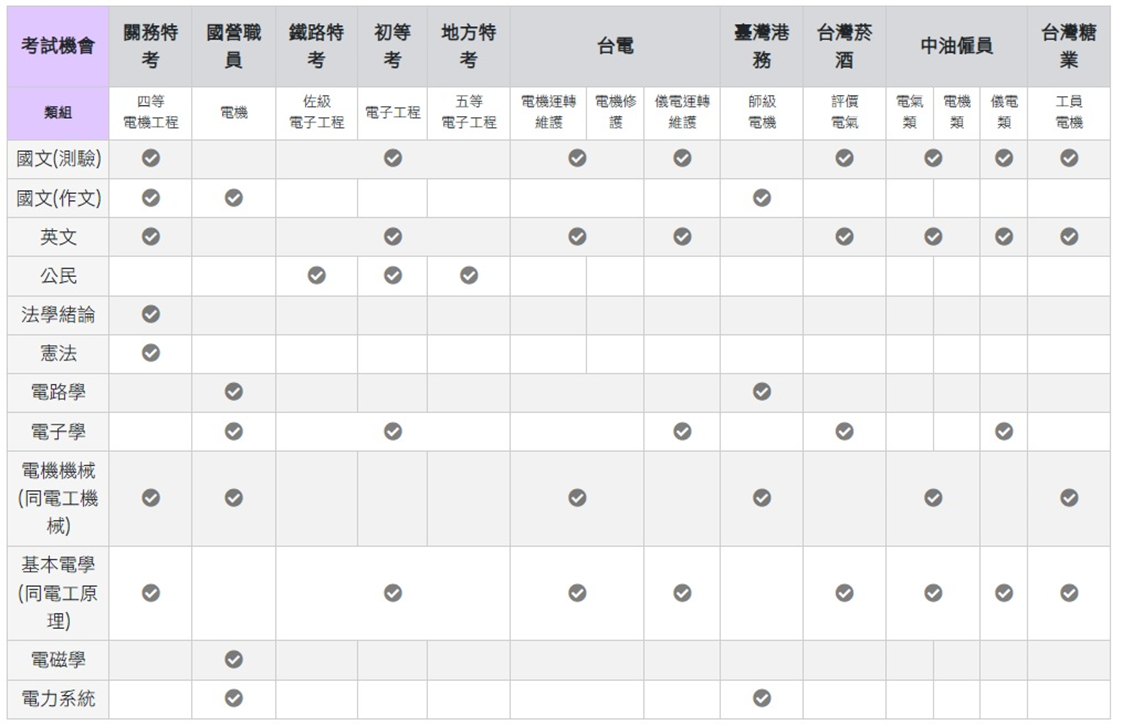Click the 電機機械(同電工機械) row label
The width and height of the screenshot is (1122, 725).
[x=58, y=498]
